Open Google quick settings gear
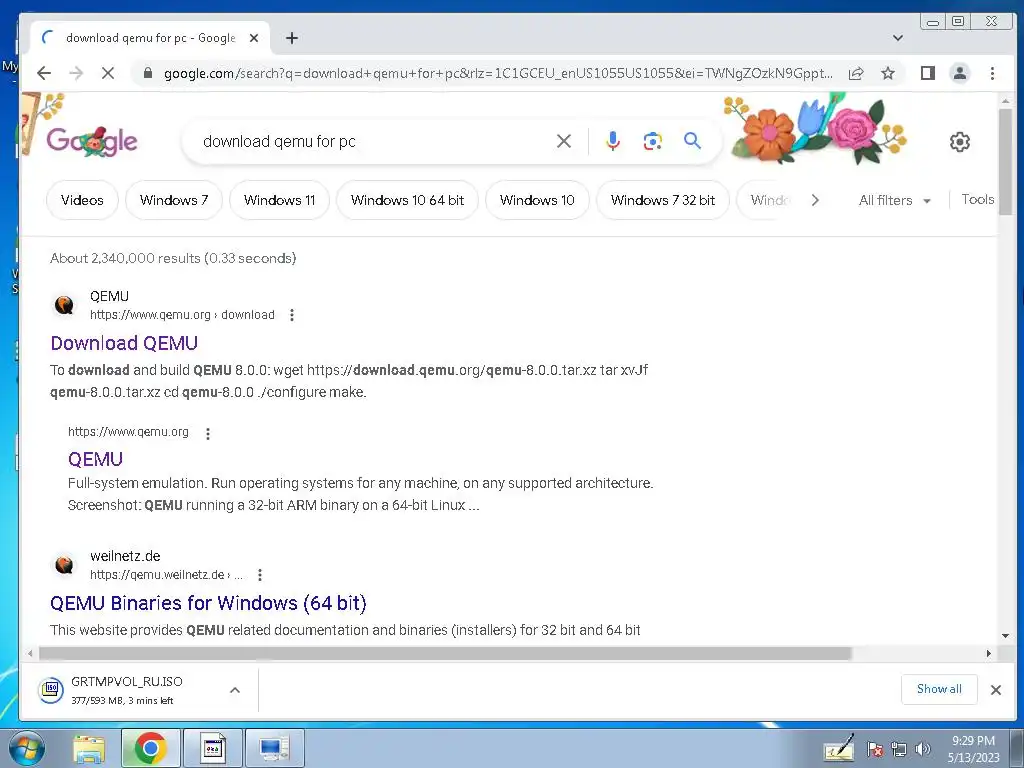Viewport: 1024px width, 768px height. tap(959, 142)
